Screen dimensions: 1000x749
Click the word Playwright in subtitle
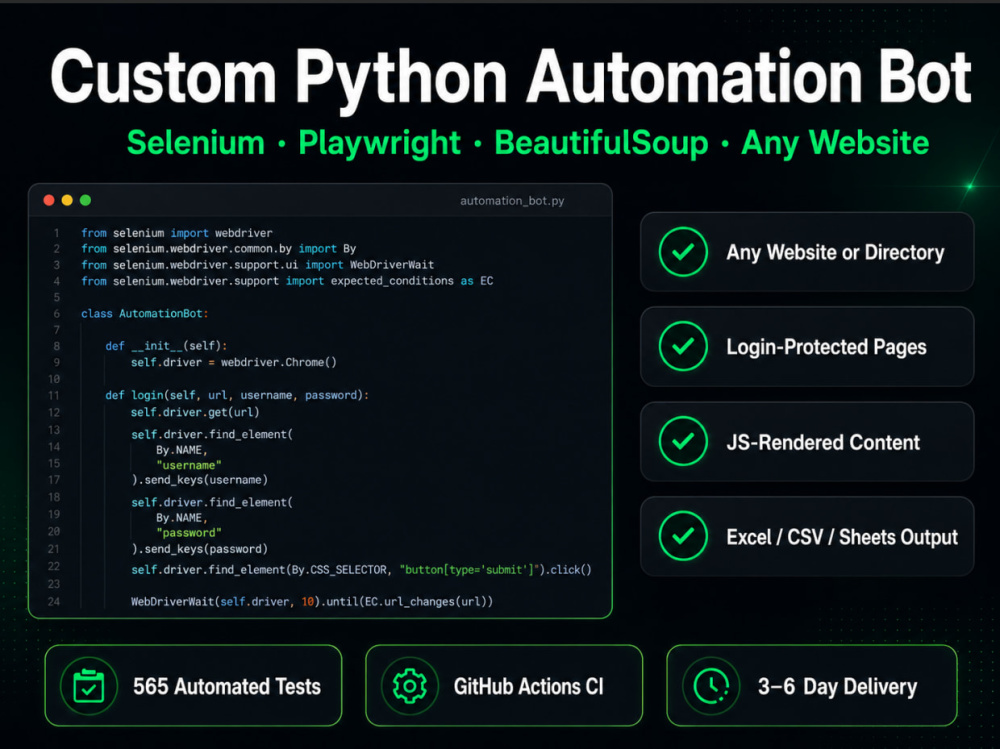[379, 144]
